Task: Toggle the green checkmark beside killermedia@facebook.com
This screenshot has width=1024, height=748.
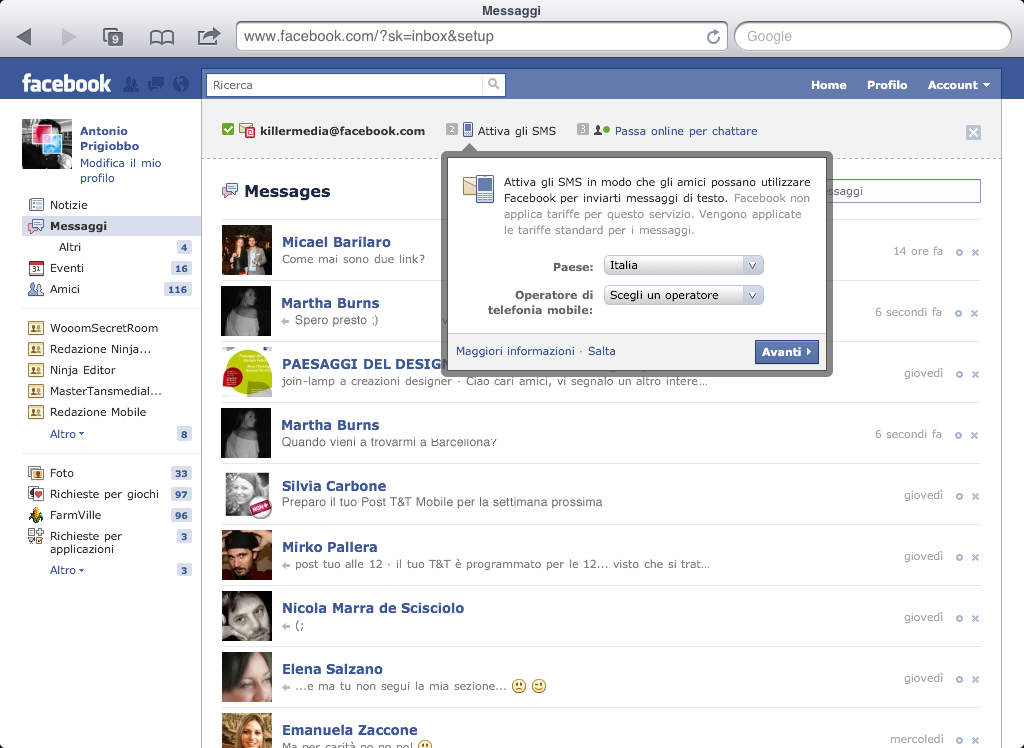Action: point(228,130)
